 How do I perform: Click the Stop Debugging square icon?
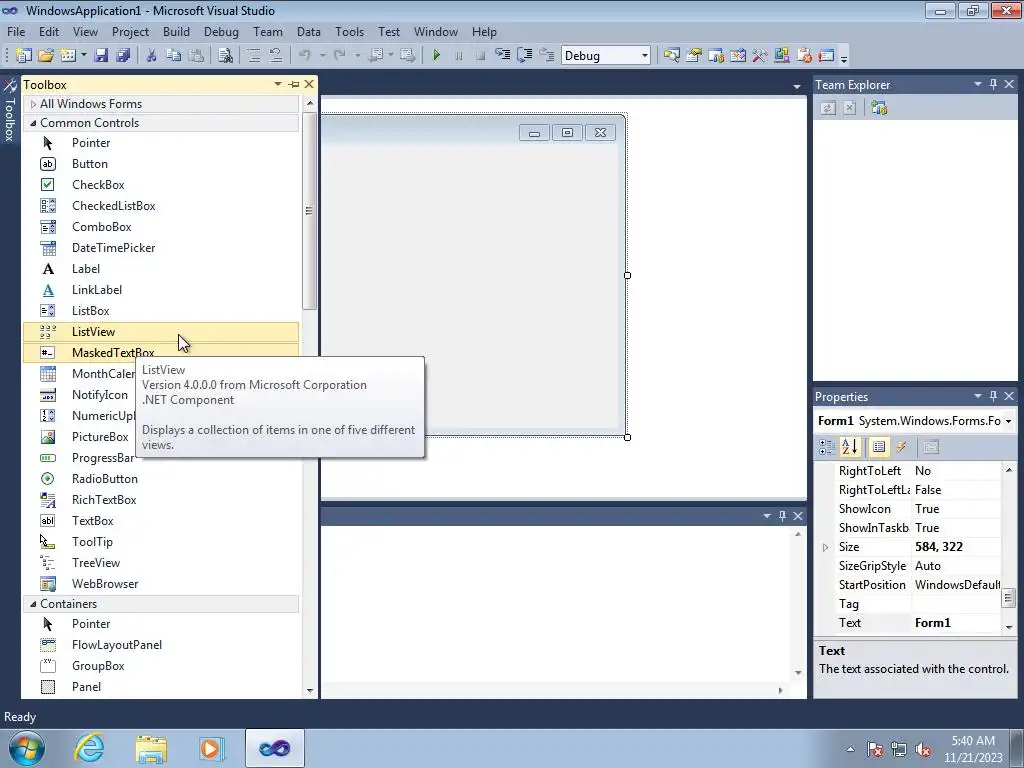481,56
